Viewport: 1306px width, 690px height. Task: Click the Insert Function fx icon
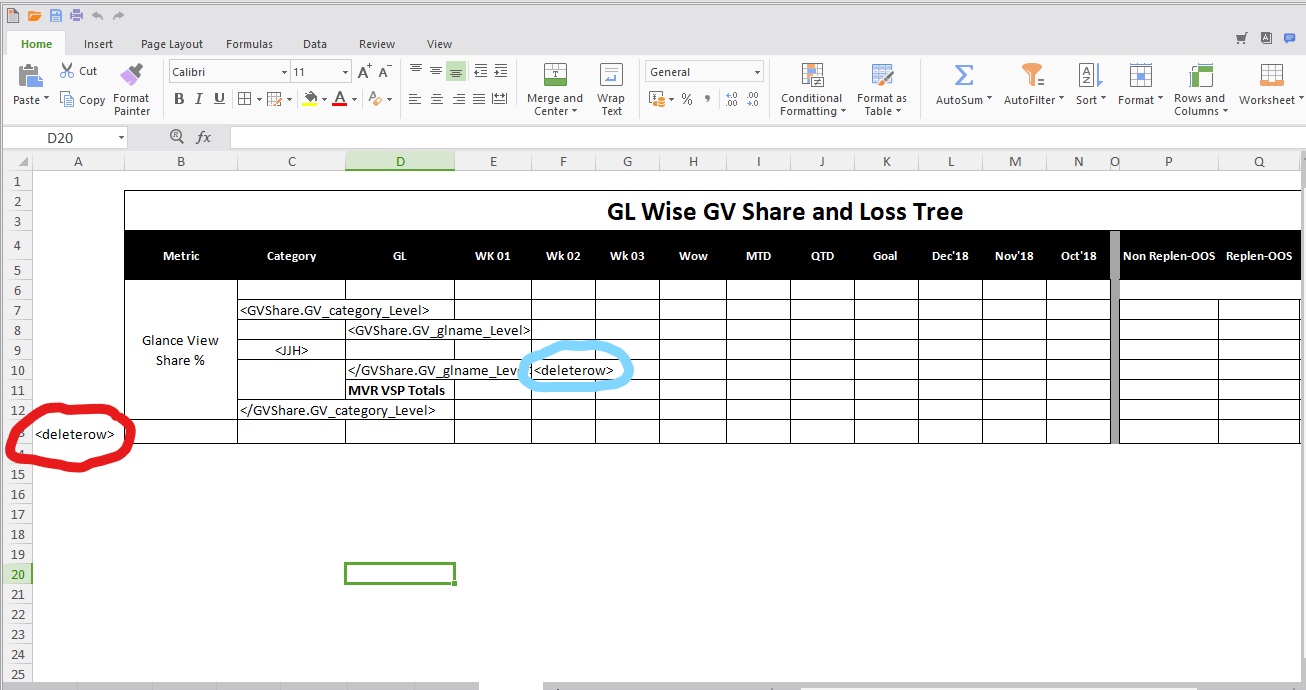(203, 137)
